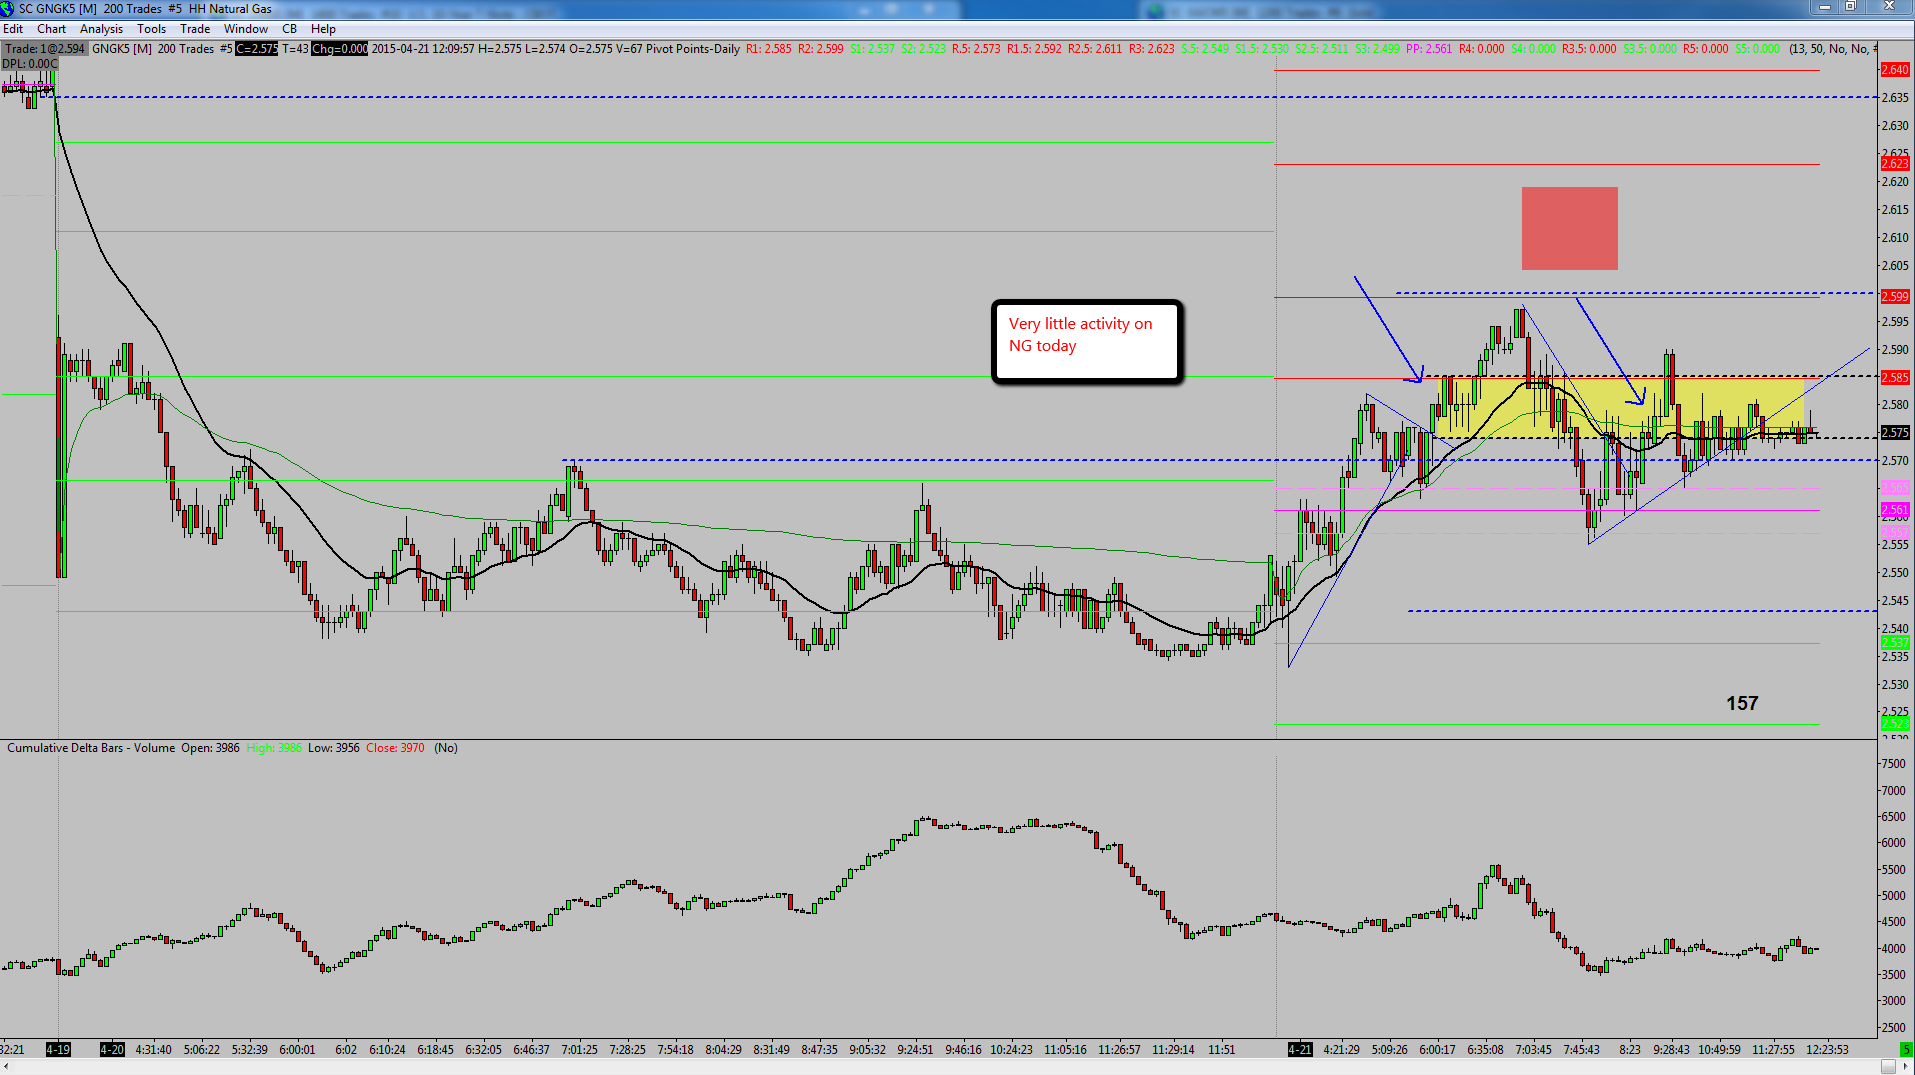
Task: Click the window title 'SC GNGK5 [M] 200 Trades'
Action: (x=90, y=8)
